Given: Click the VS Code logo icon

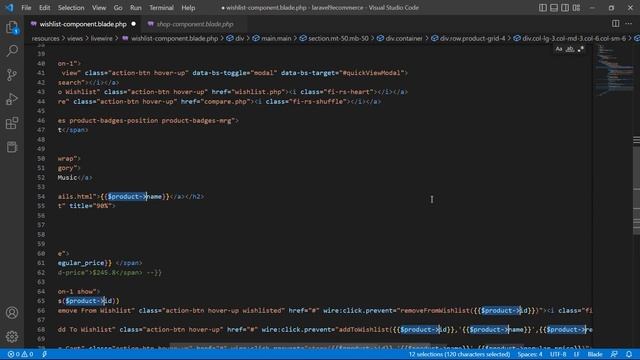Looking at the screenshot, I should click(x=9, y=7).
